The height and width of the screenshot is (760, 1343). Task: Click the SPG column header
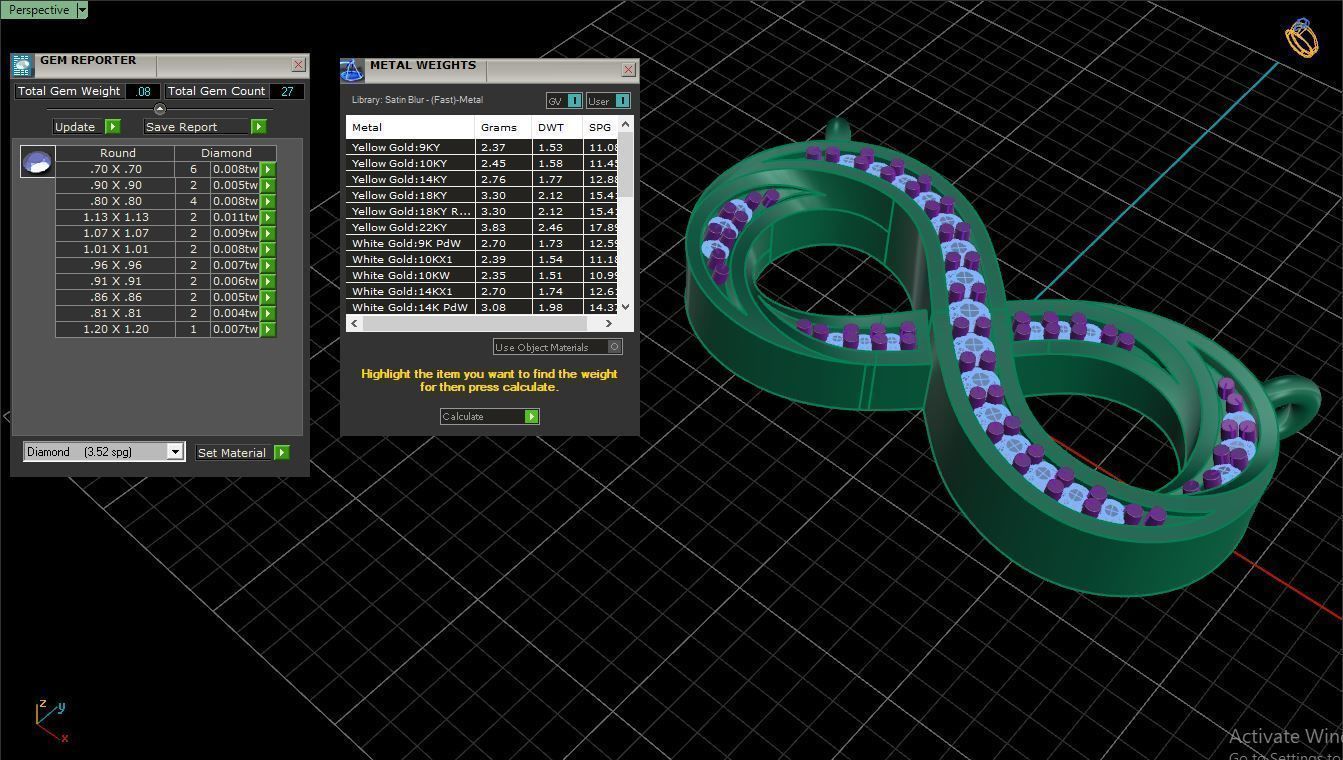tap(601, 127)
